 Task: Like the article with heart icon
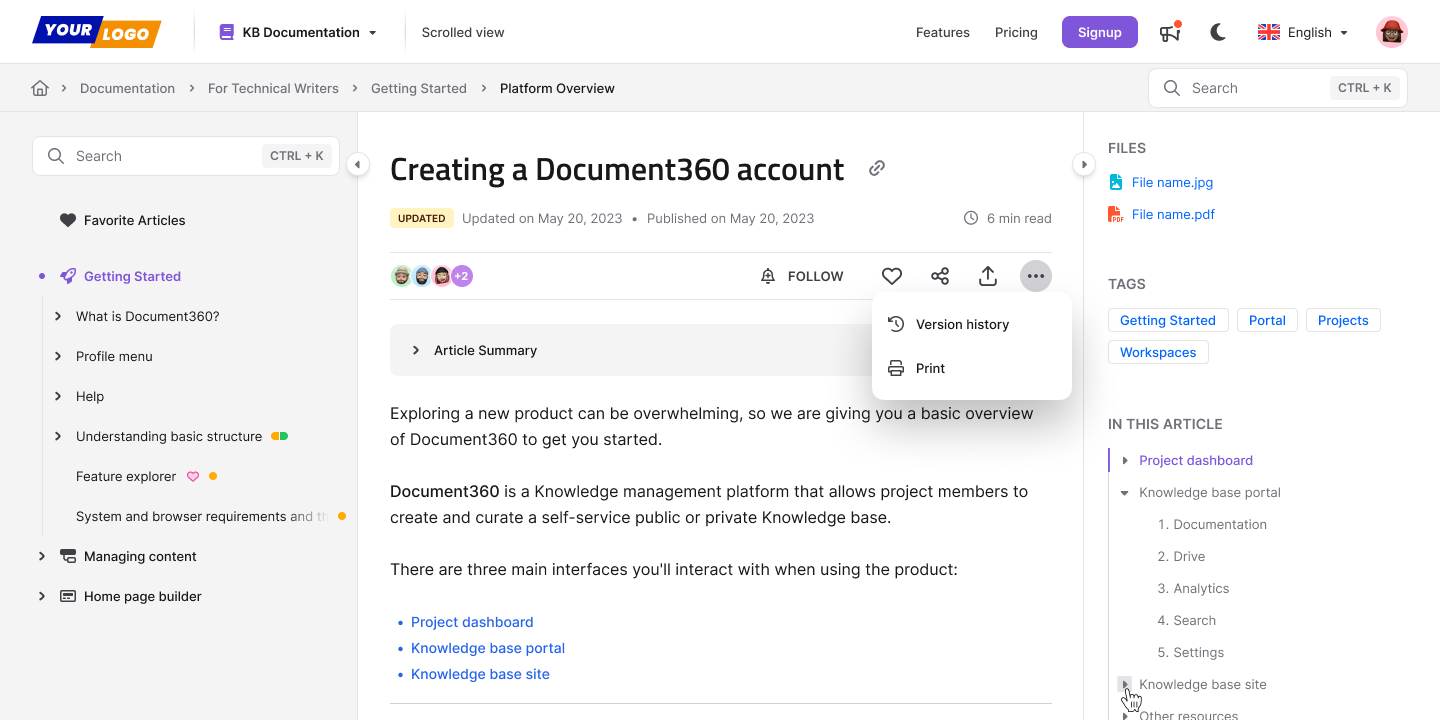[x=892, y=276]
